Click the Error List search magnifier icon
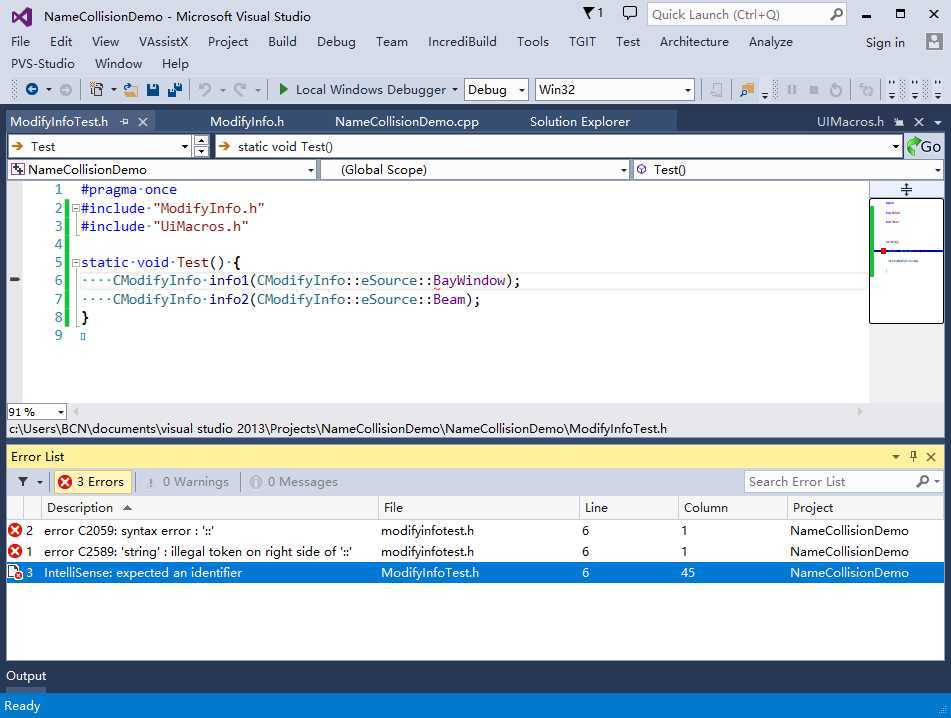Screen dimensions: 951x718 (922, 481)
